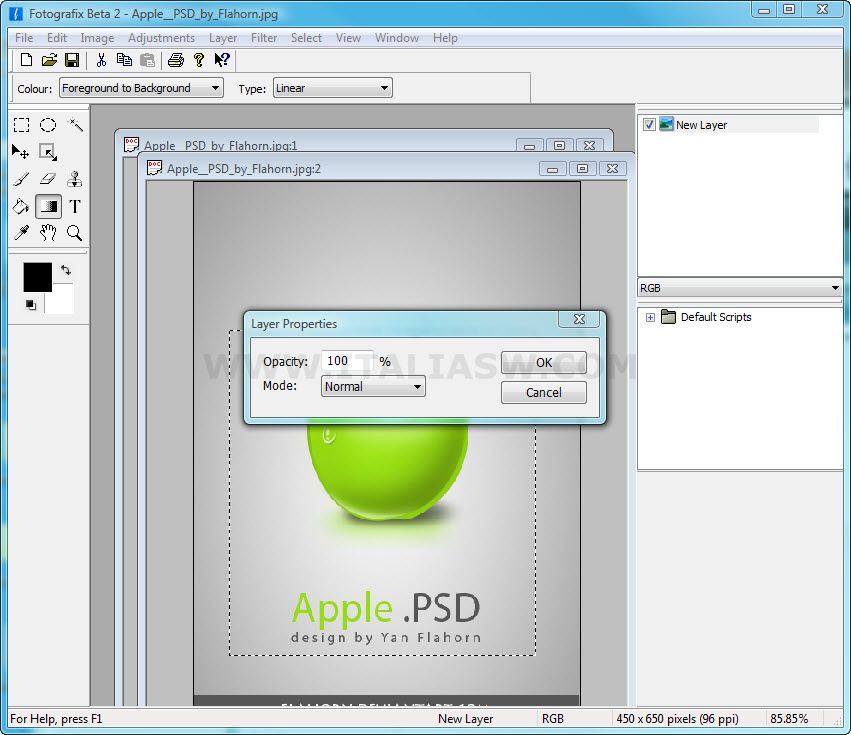Select the Magic Wand tool
Image resolution: width=851 pixels, height=735 pixels.
pyautogui.click(x=75, y=125)
